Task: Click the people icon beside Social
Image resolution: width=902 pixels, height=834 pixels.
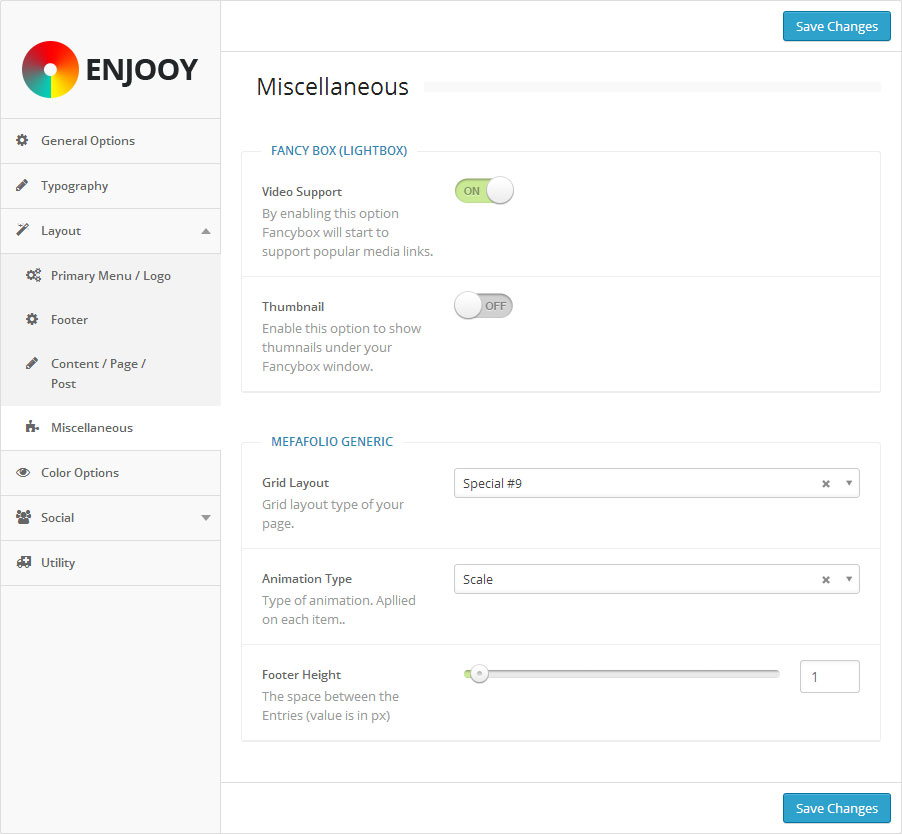Action: click(23, 518)
